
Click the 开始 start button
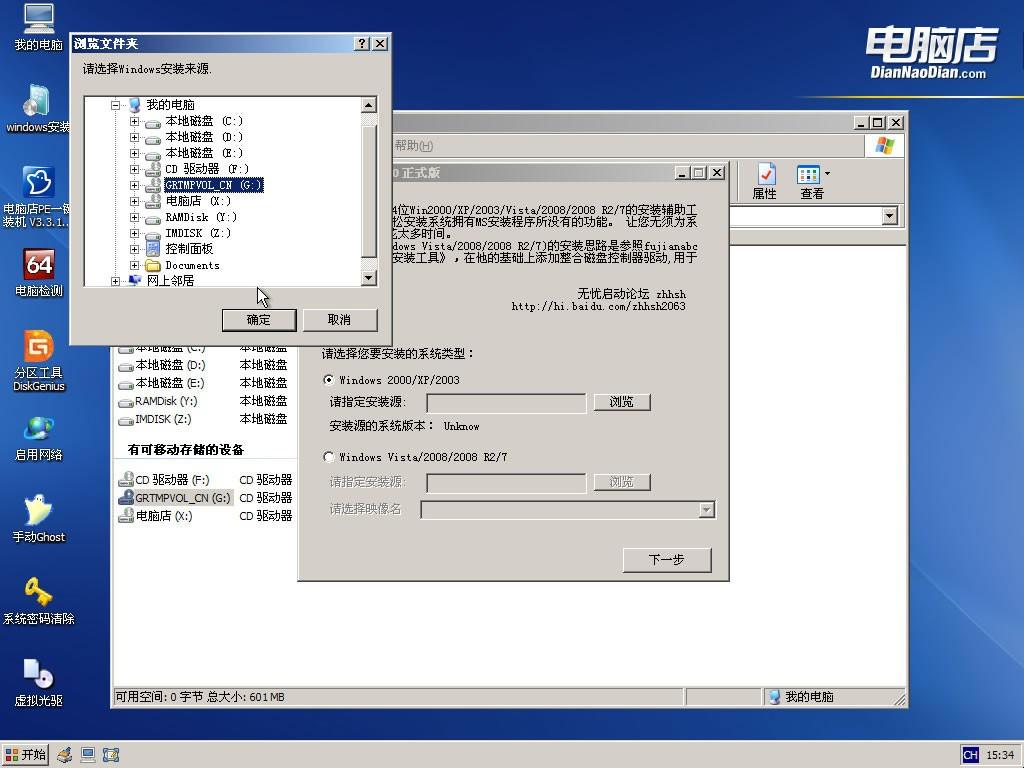pos(25,755)
